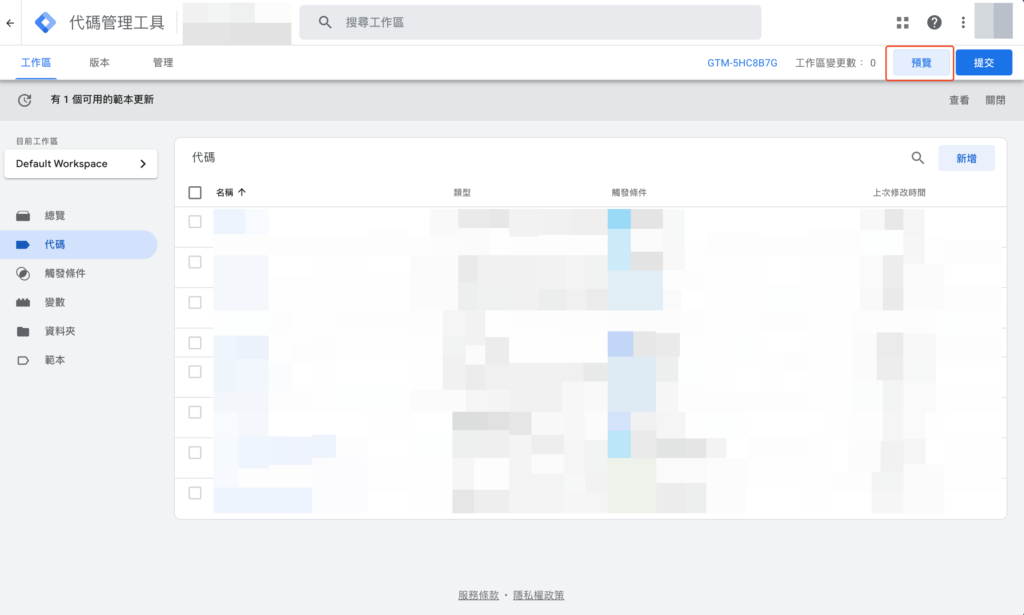Screen dimensions: 1024x615
Task: Open the Google apps grid icon
Action: pos(903,23)
